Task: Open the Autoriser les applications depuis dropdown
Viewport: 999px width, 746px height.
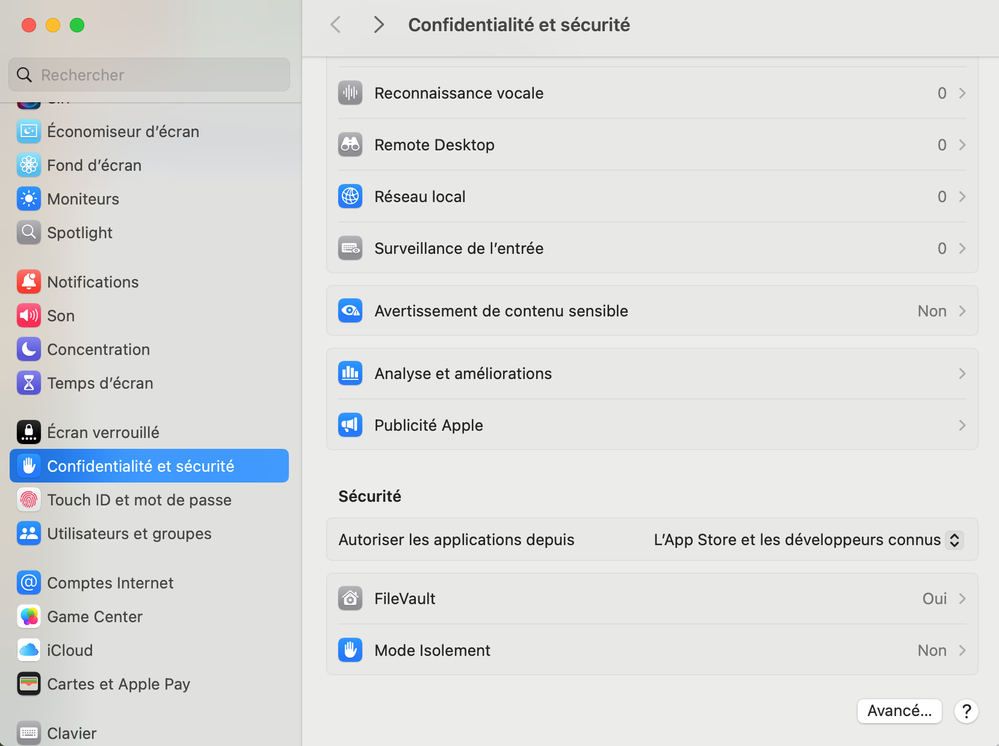Action: [x=807, y=540]
